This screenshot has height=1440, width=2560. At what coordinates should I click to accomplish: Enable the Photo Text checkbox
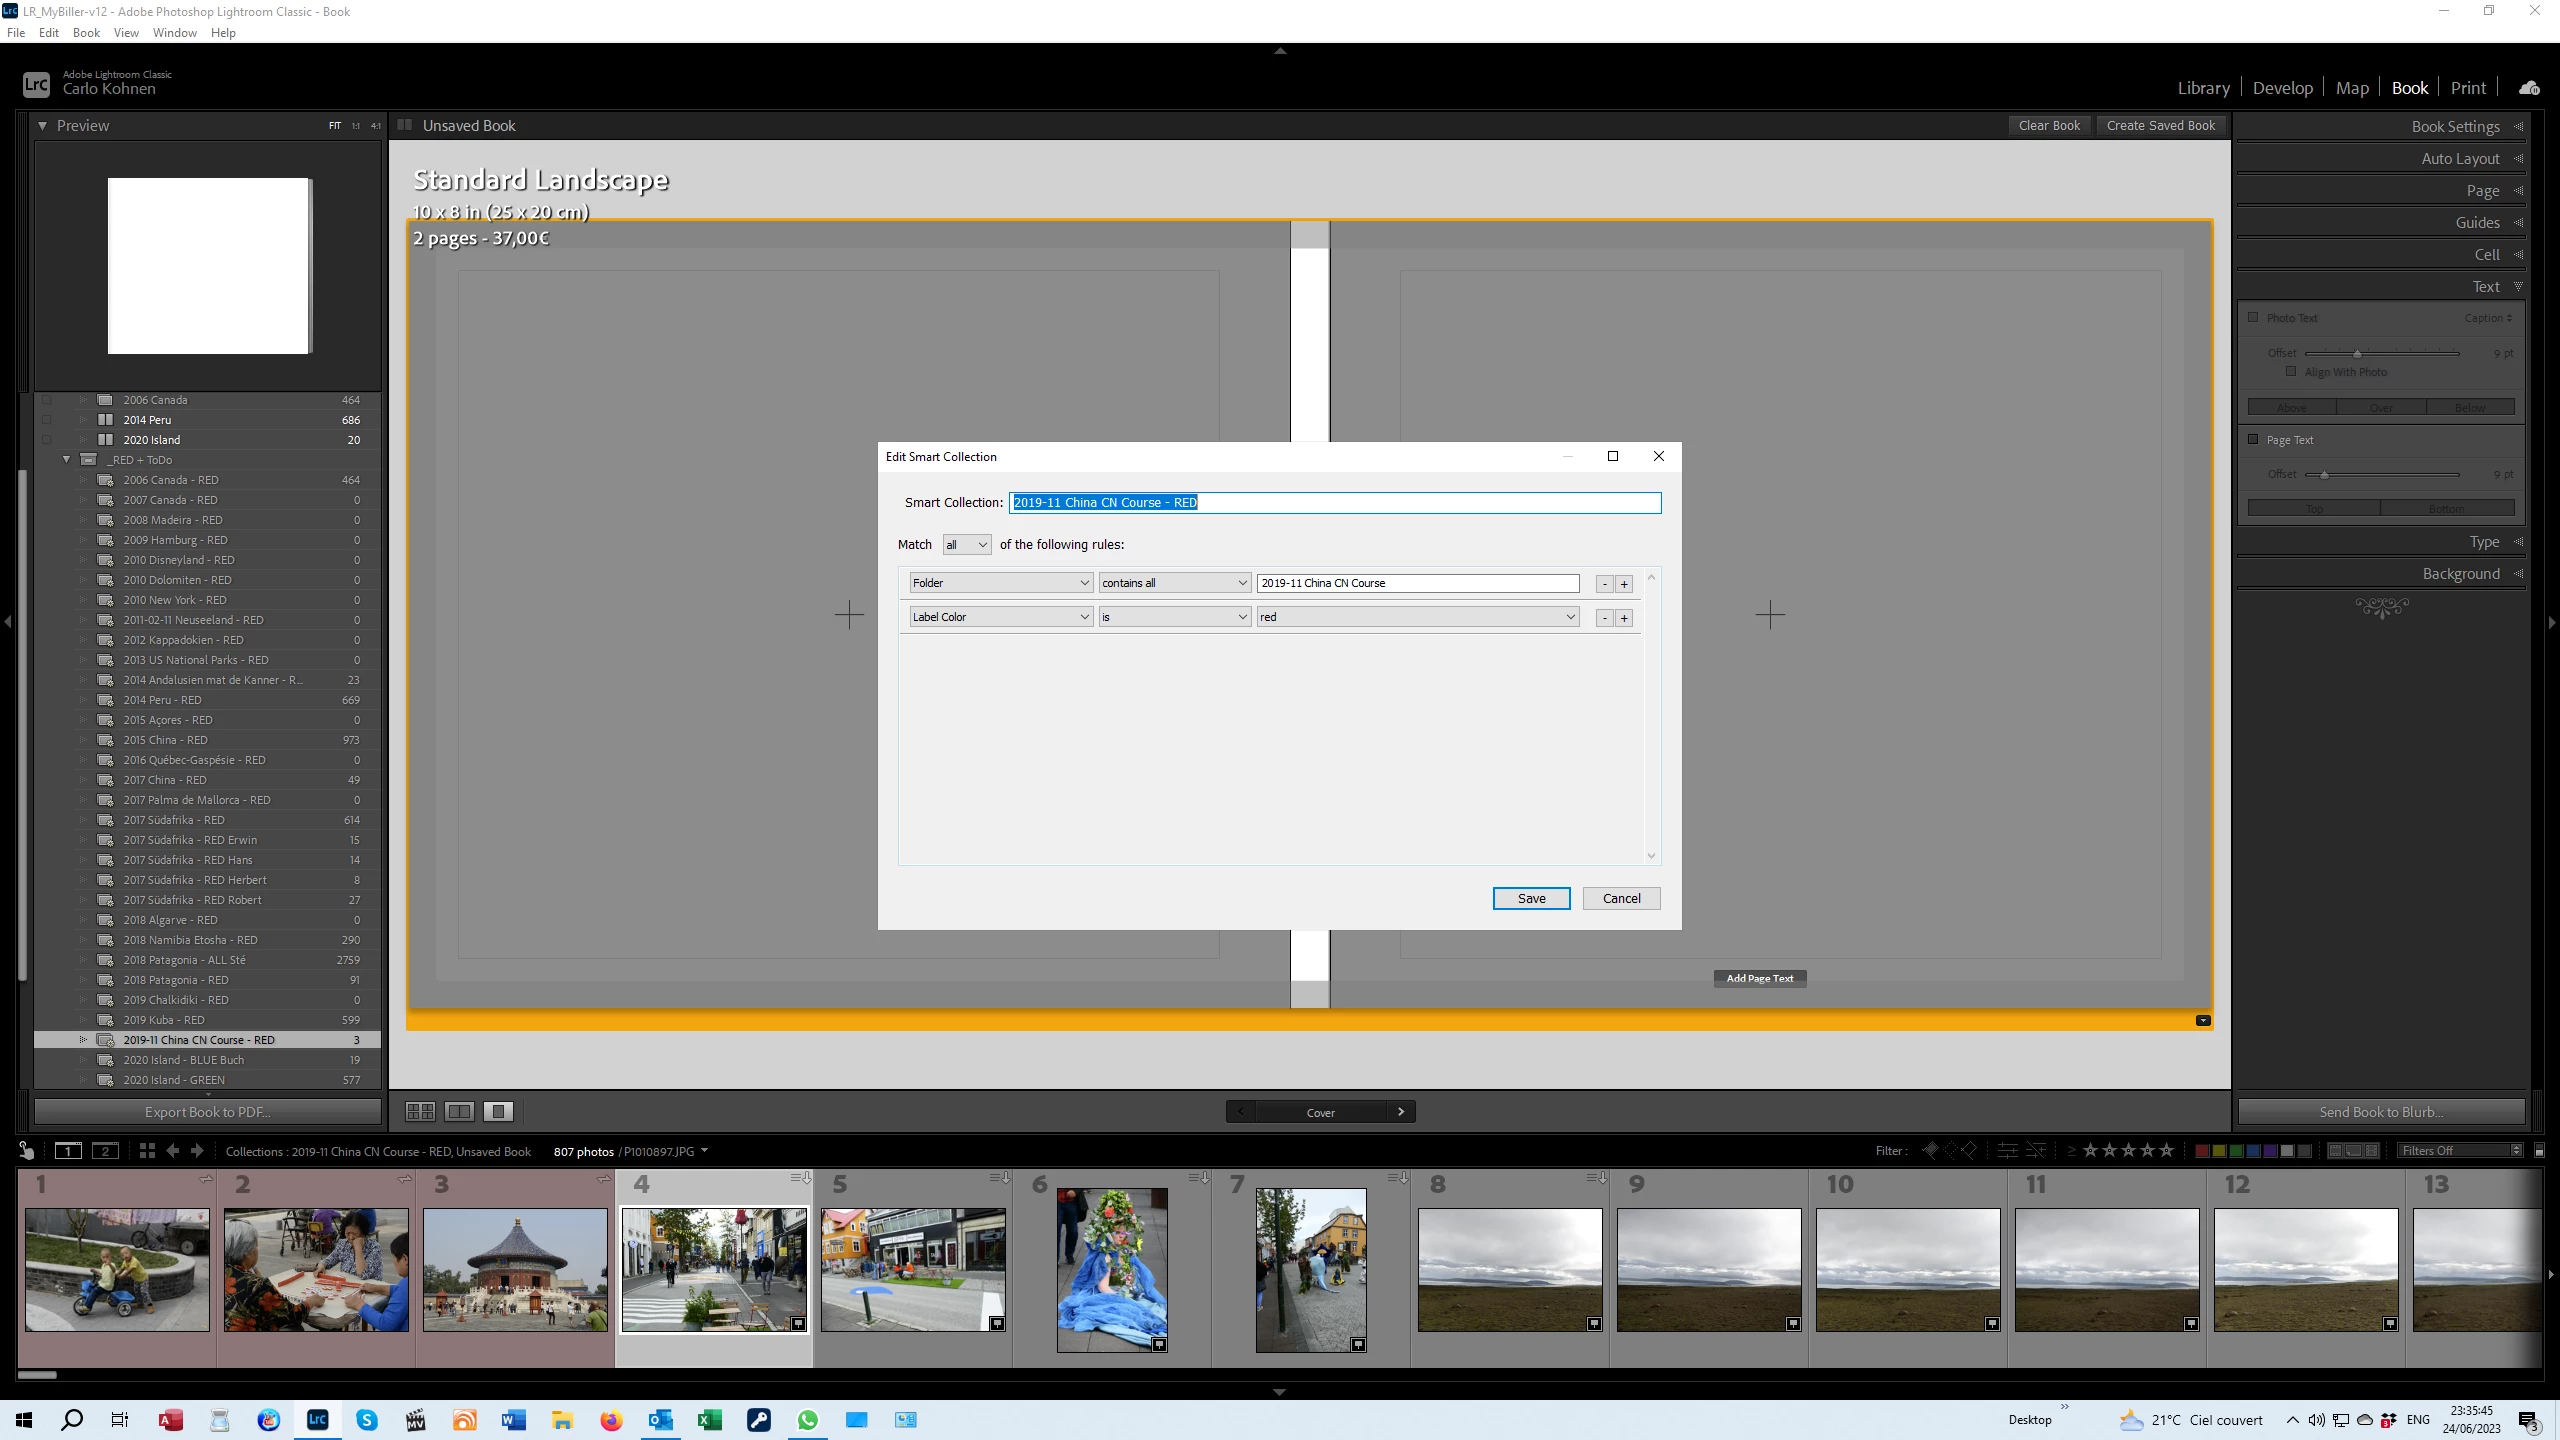coord(2253,317)
